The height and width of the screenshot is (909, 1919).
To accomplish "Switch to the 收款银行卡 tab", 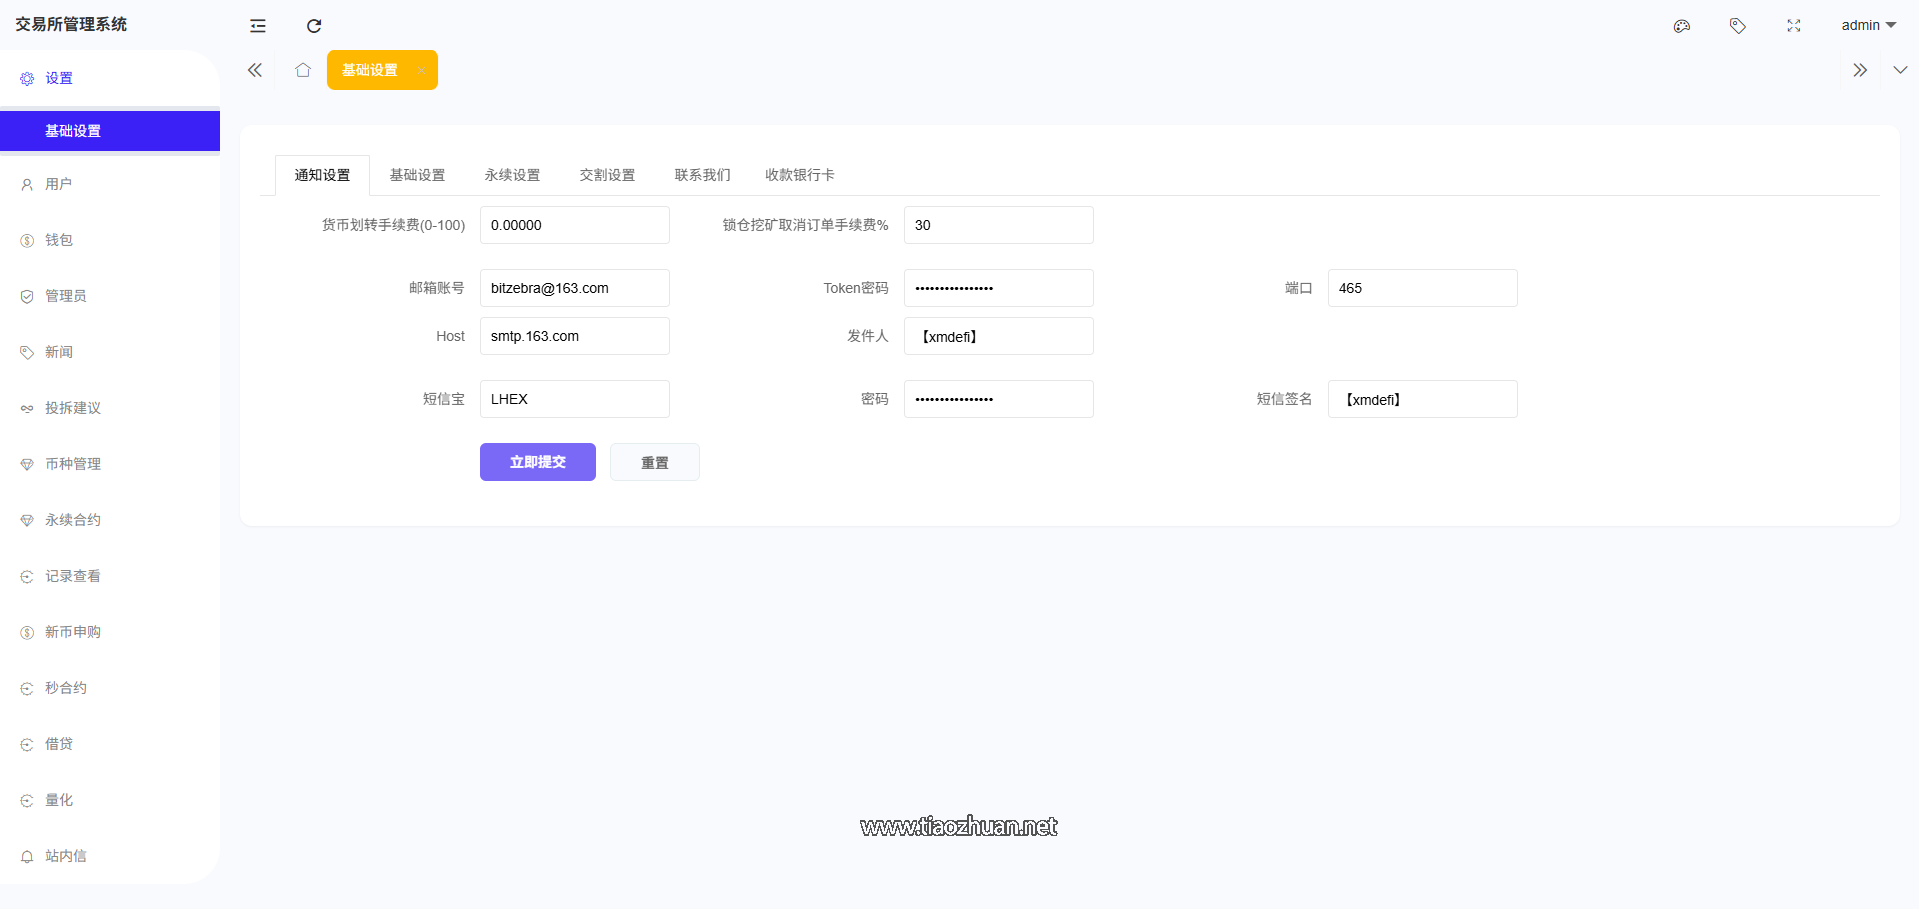I will pyautogui.click(x=799, y=175).
